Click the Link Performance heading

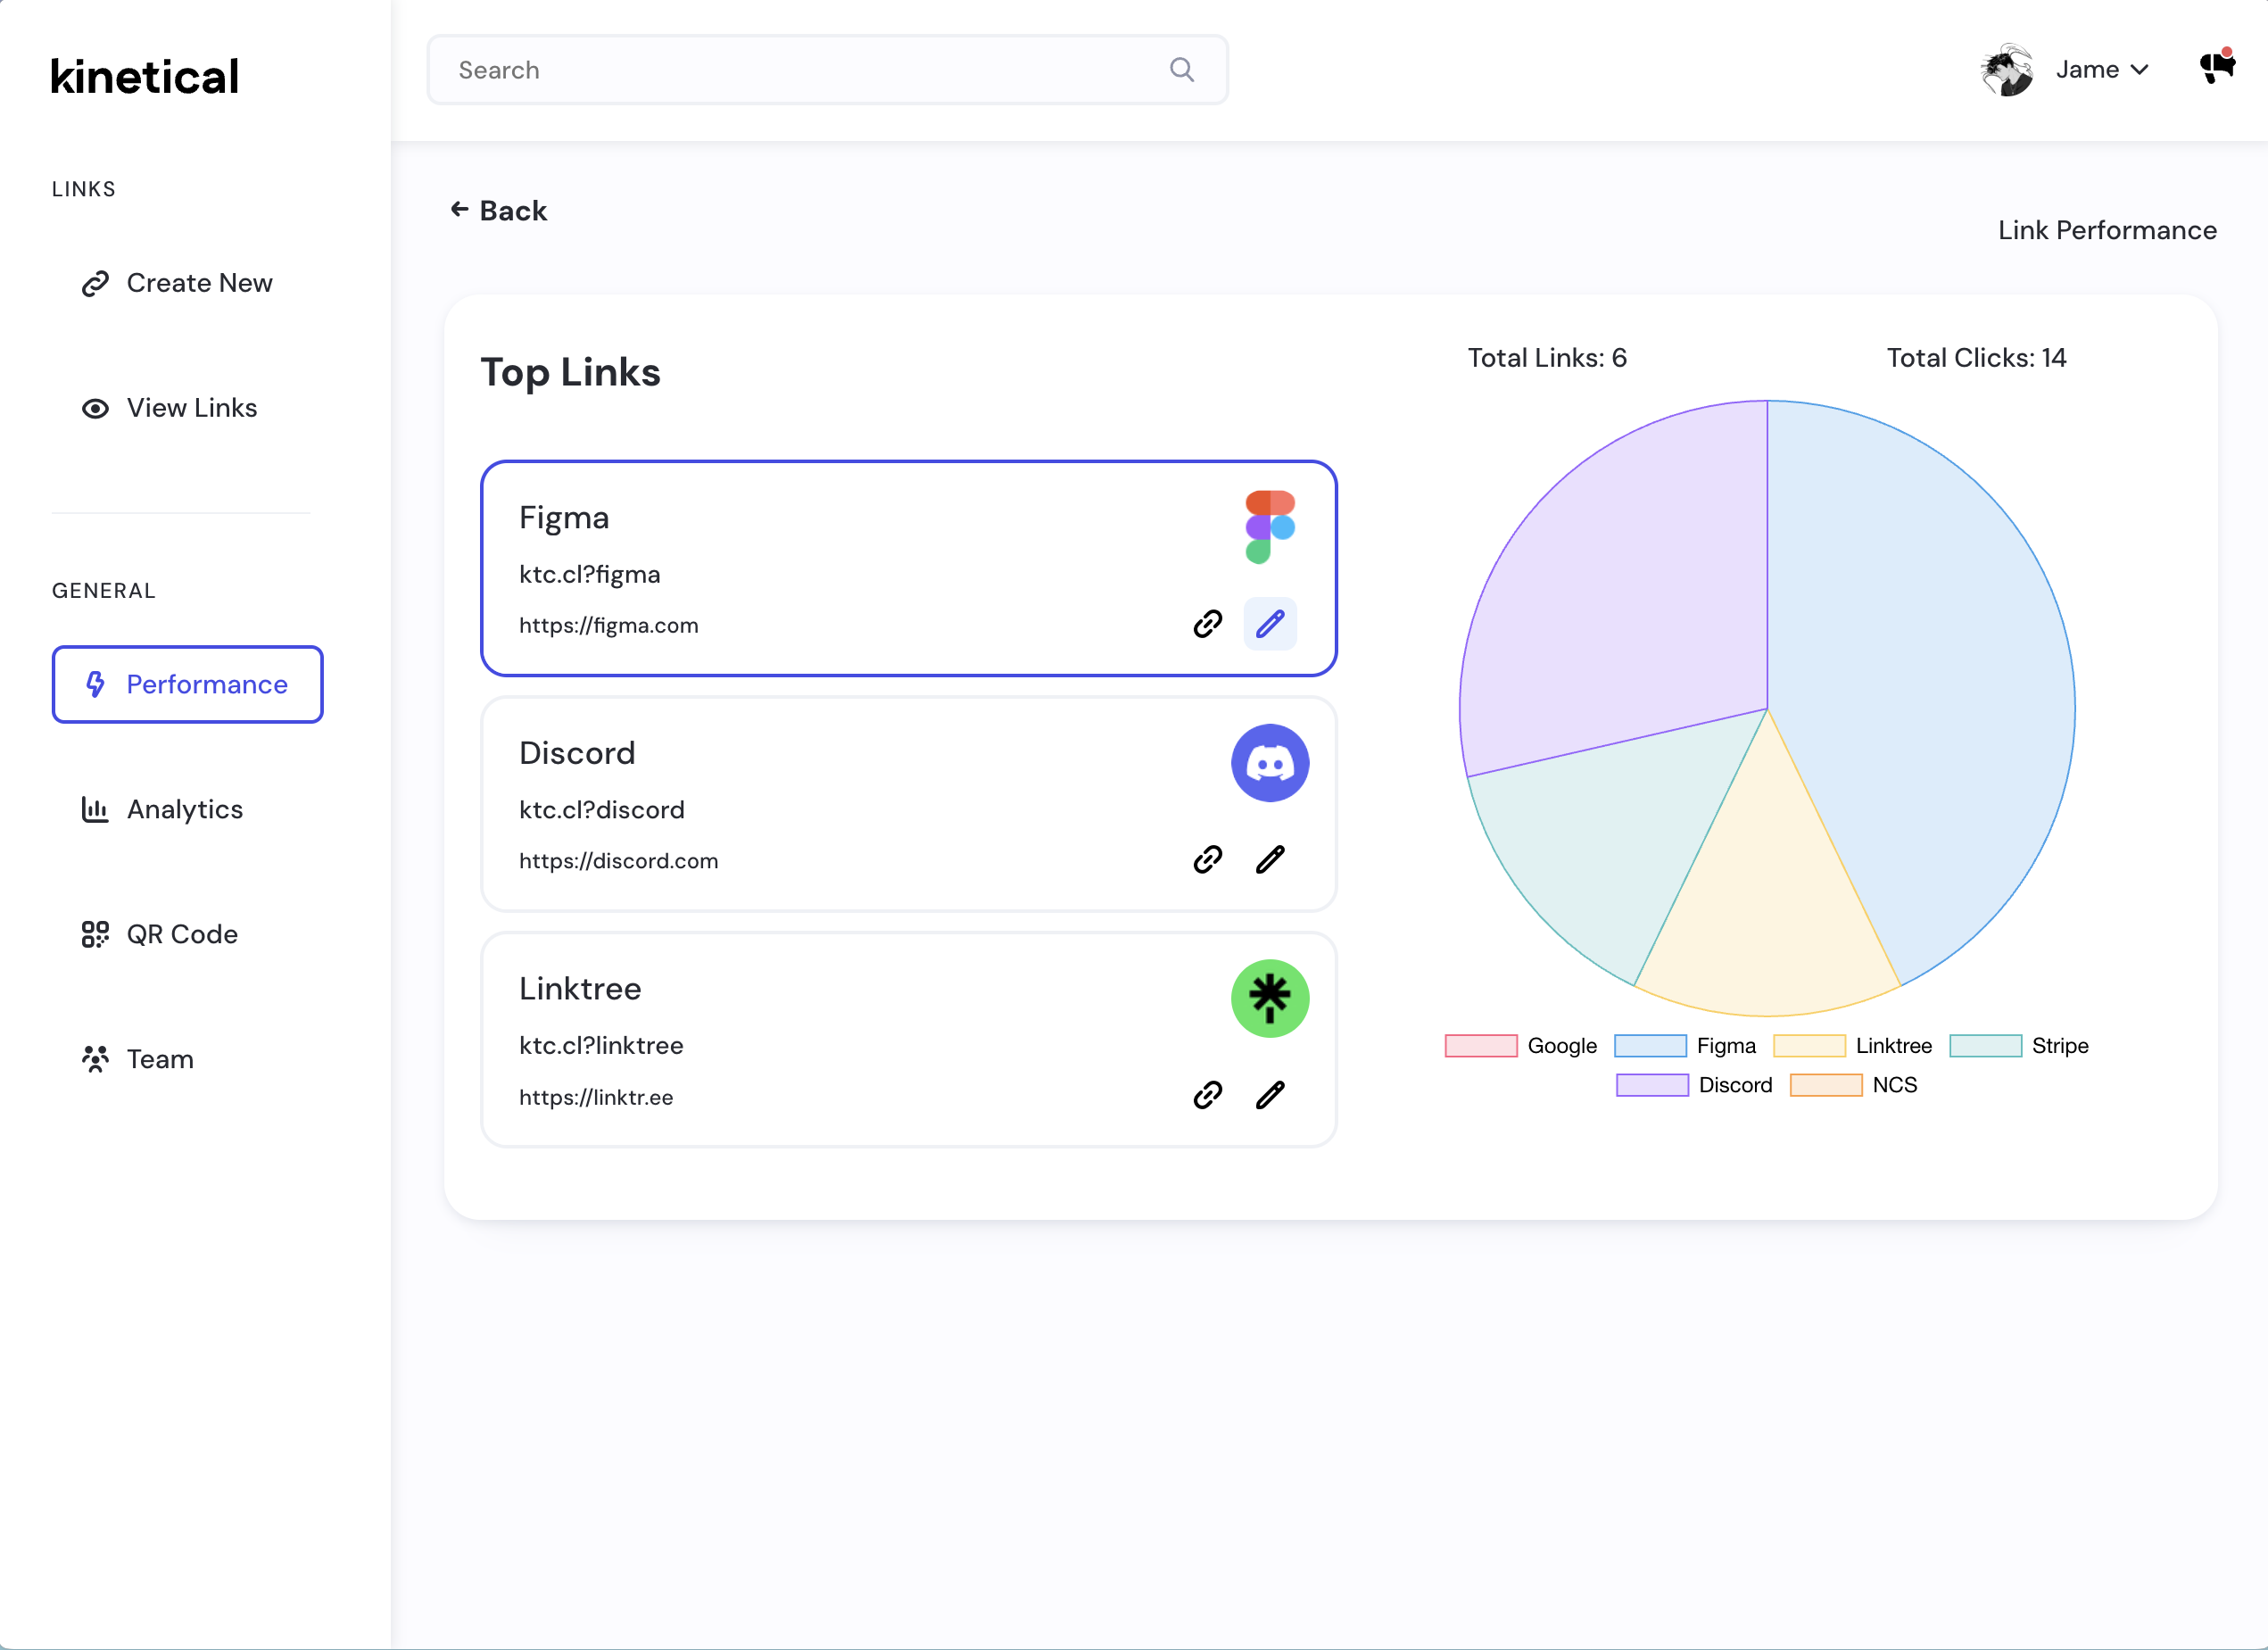(x=2107, y=230)
